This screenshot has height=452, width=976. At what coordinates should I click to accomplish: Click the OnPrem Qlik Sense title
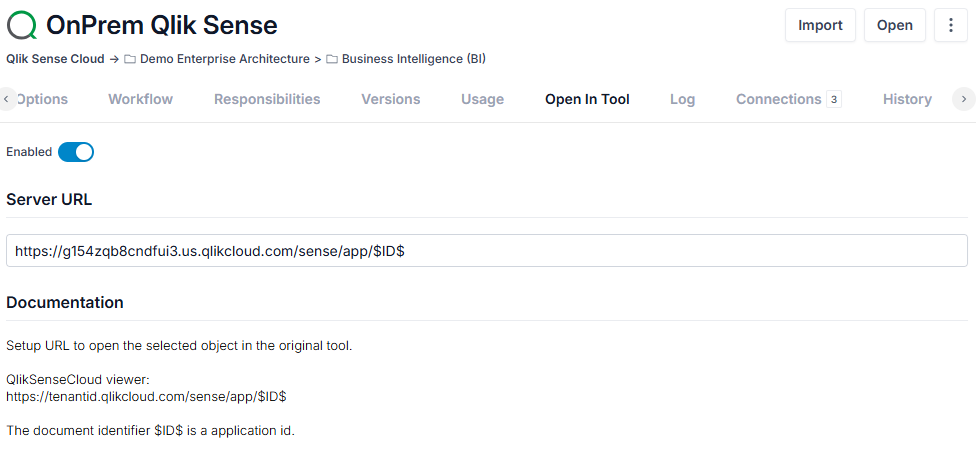[x=162, y=26]
